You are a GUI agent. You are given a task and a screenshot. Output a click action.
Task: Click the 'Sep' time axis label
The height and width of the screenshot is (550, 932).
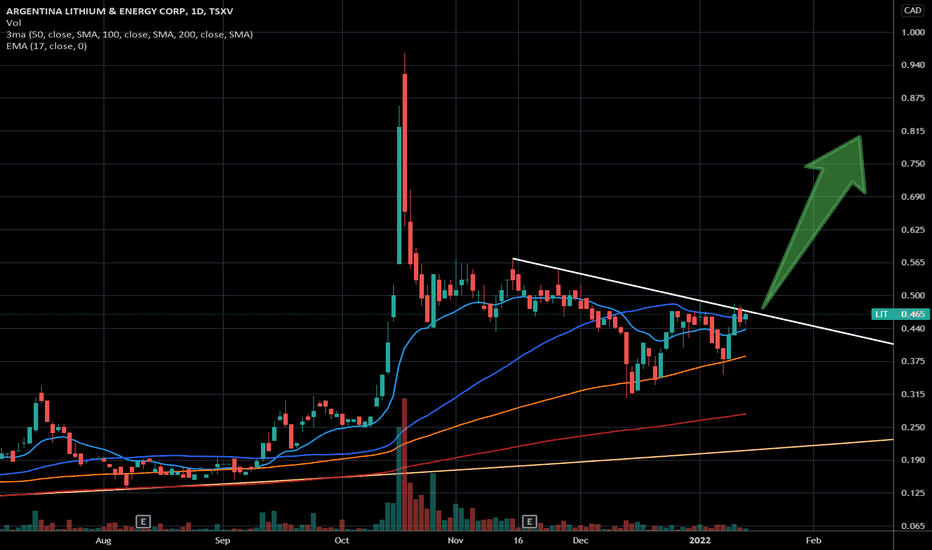pyautogui.click(x=222, y=540)
